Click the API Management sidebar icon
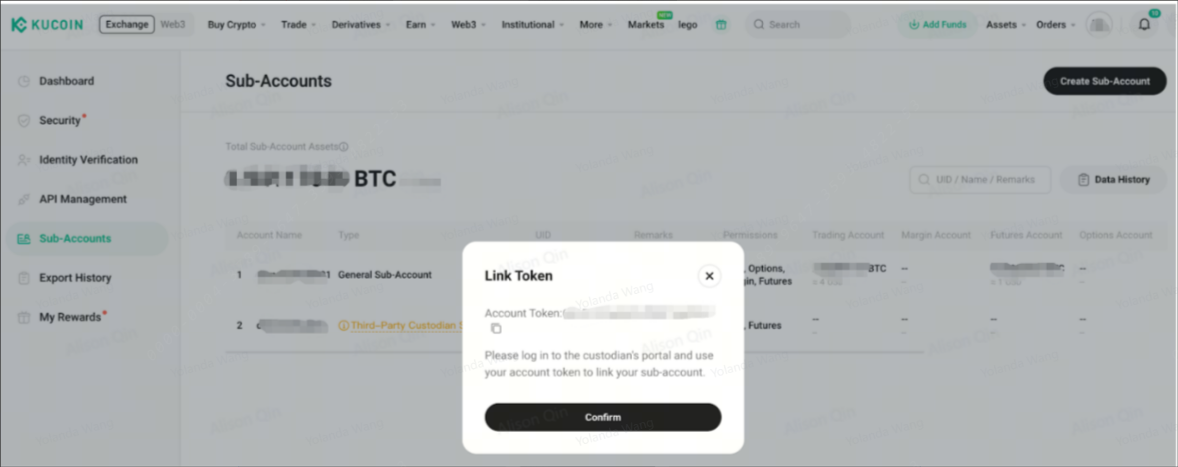 [x=24, y=199]
